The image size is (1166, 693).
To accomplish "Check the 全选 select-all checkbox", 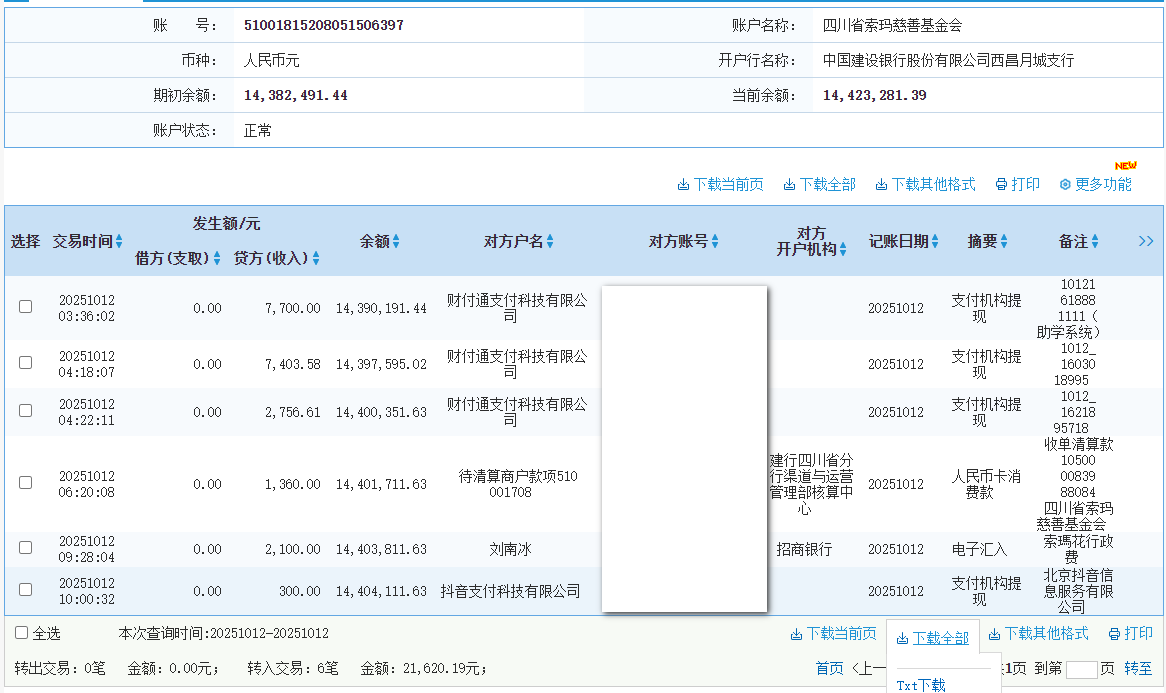I will click(21, 633).
